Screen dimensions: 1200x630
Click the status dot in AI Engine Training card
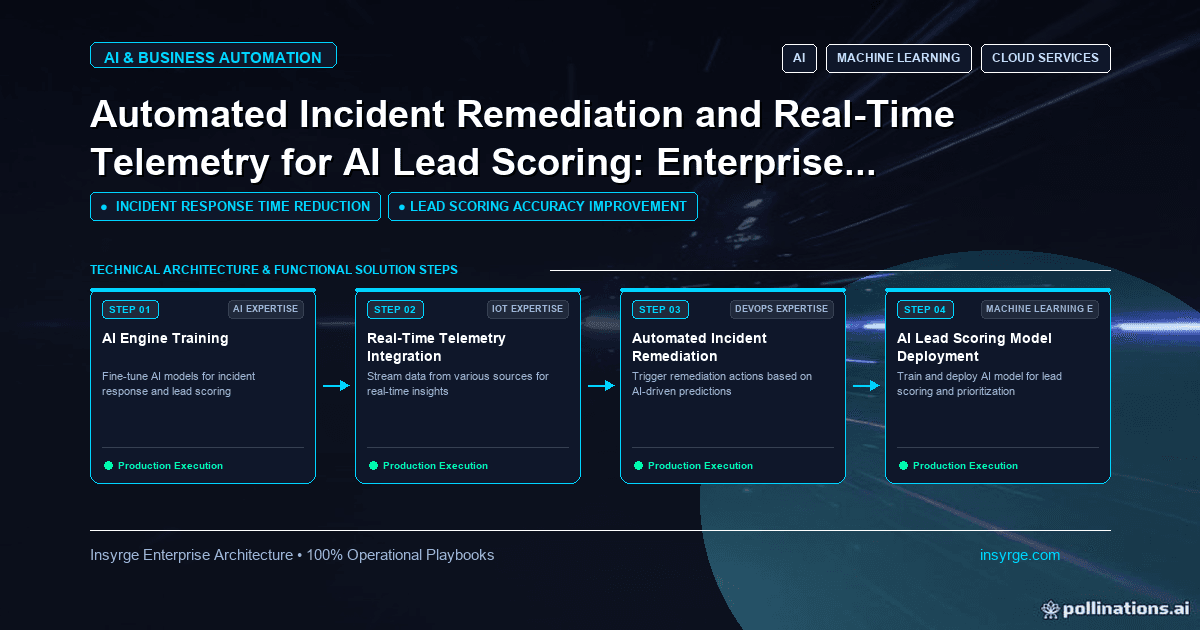pos(109,465)
